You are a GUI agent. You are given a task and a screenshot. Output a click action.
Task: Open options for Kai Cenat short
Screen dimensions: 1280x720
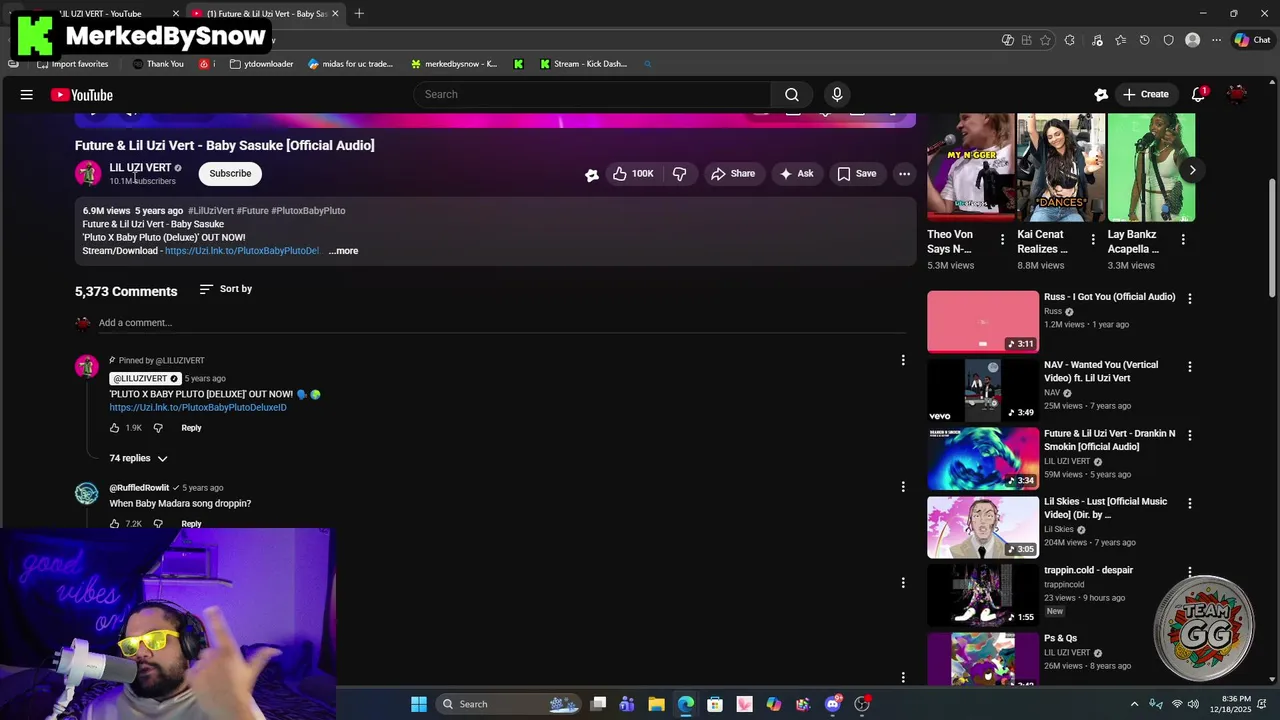pos(1093,239)
